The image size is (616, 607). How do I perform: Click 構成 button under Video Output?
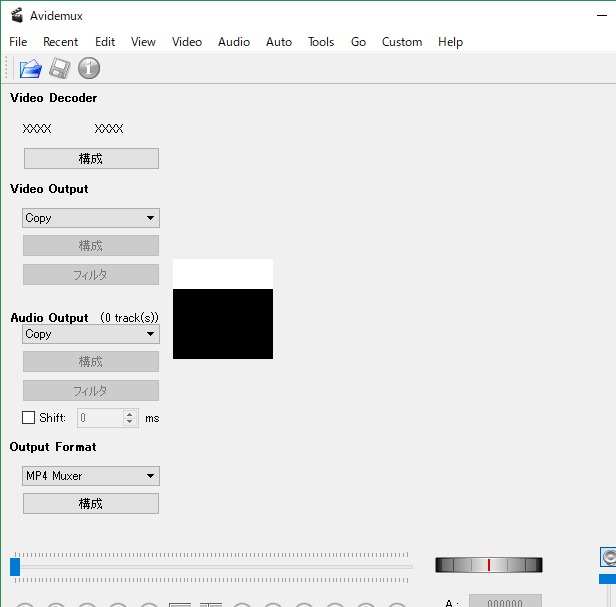[x=91, y=246]
